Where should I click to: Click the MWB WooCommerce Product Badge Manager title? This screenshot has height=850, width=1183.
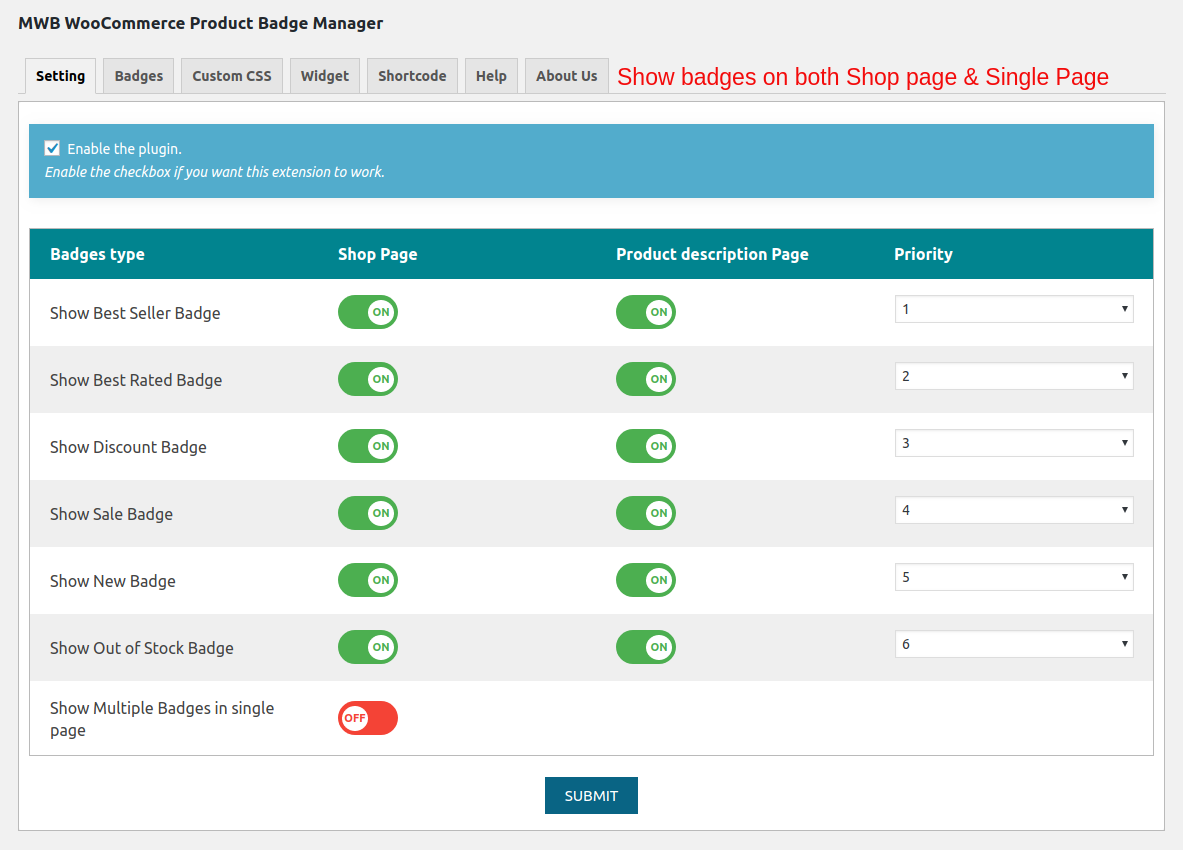201,23
